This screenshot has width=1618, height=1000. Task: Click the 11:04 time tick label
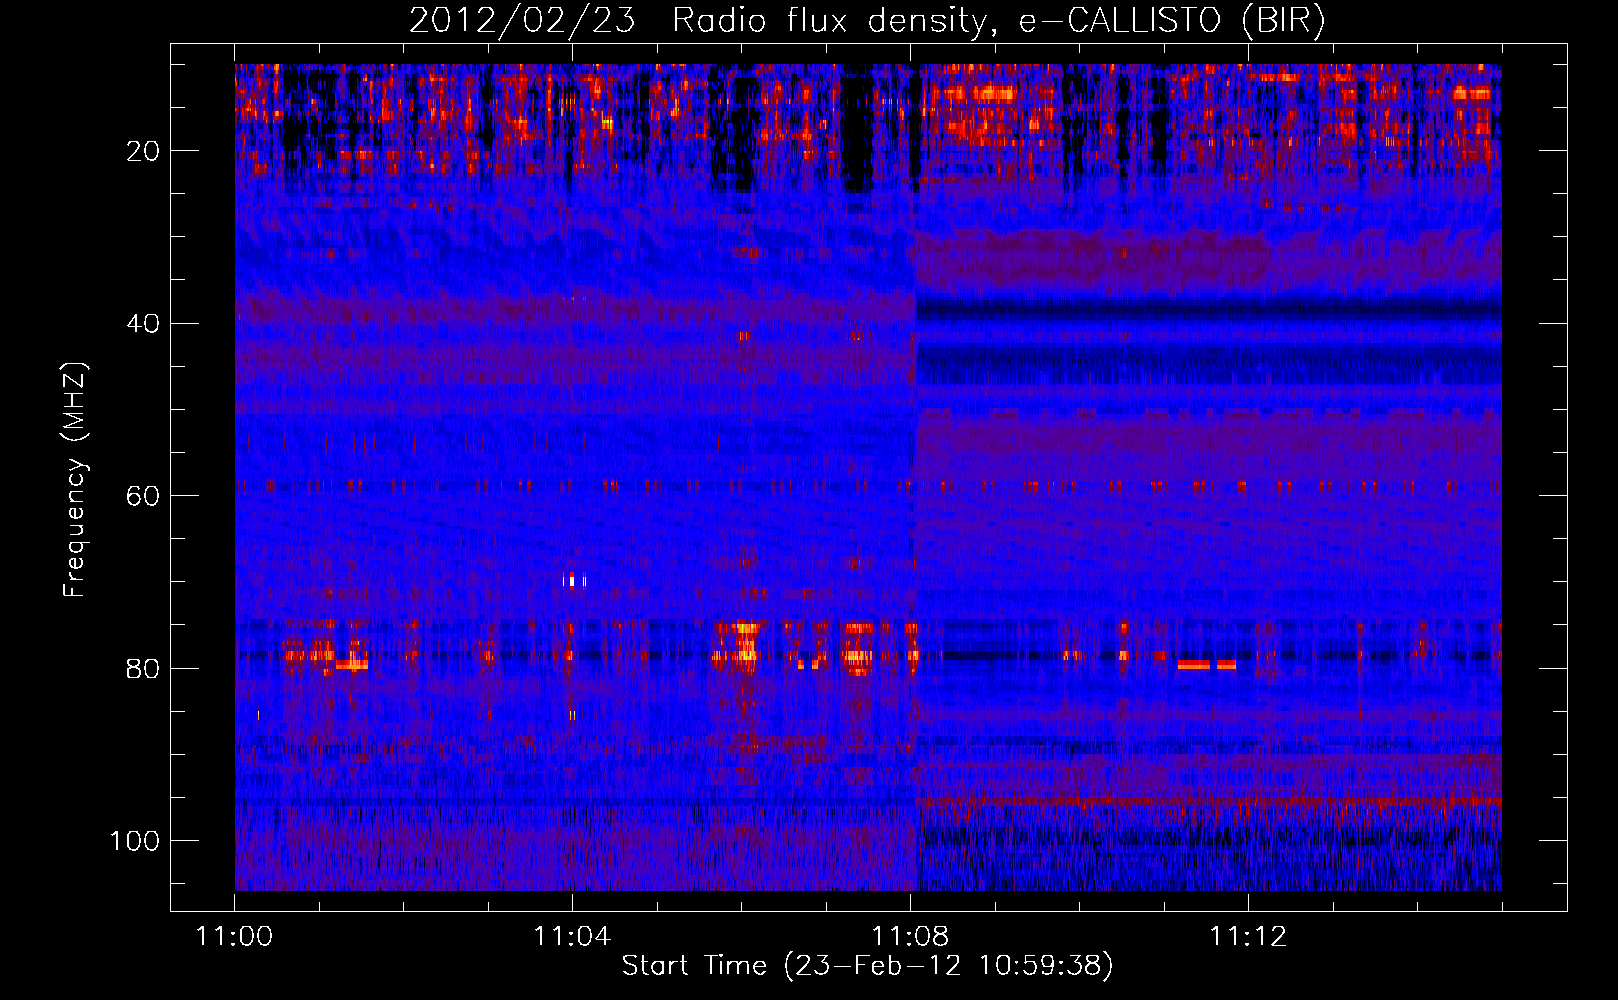(572, 937)
